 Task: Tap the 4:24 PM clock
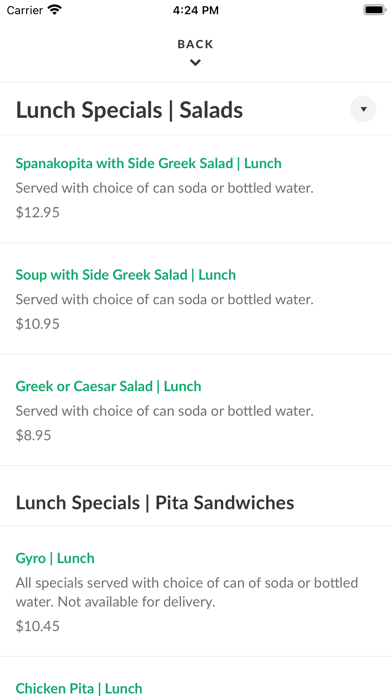pyautogui.click(x=195, y=10)
